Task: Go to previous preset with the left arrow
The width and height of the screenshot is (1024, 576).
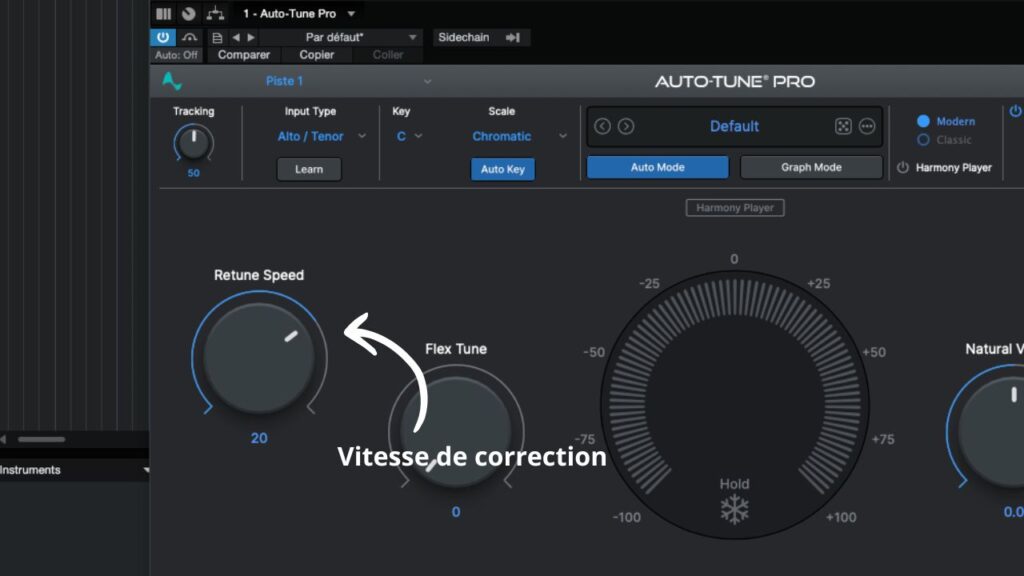Action: (236, 37)
